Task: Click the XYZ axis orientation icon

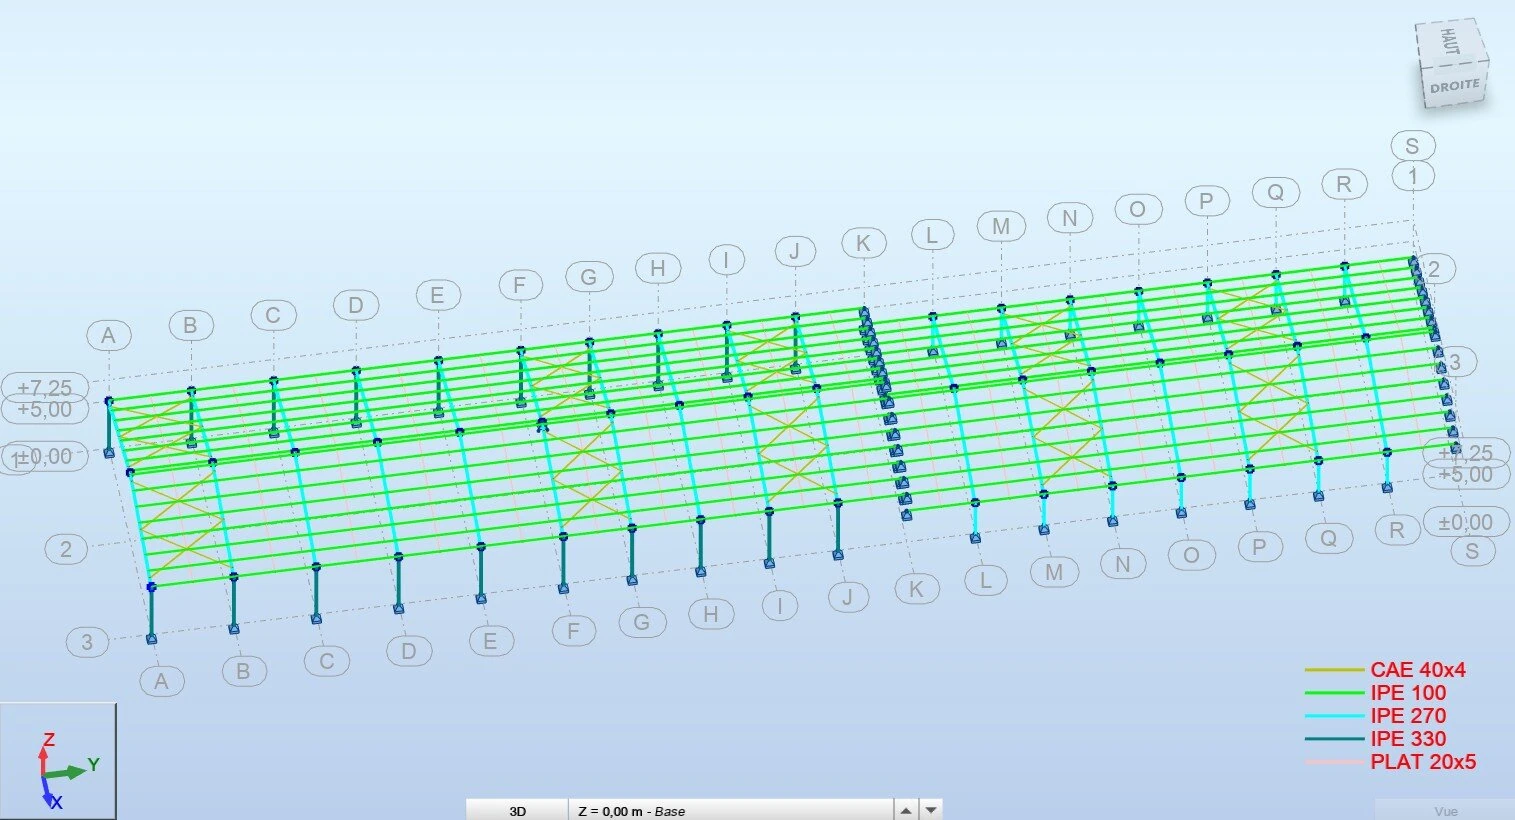Action: point(58,761)
